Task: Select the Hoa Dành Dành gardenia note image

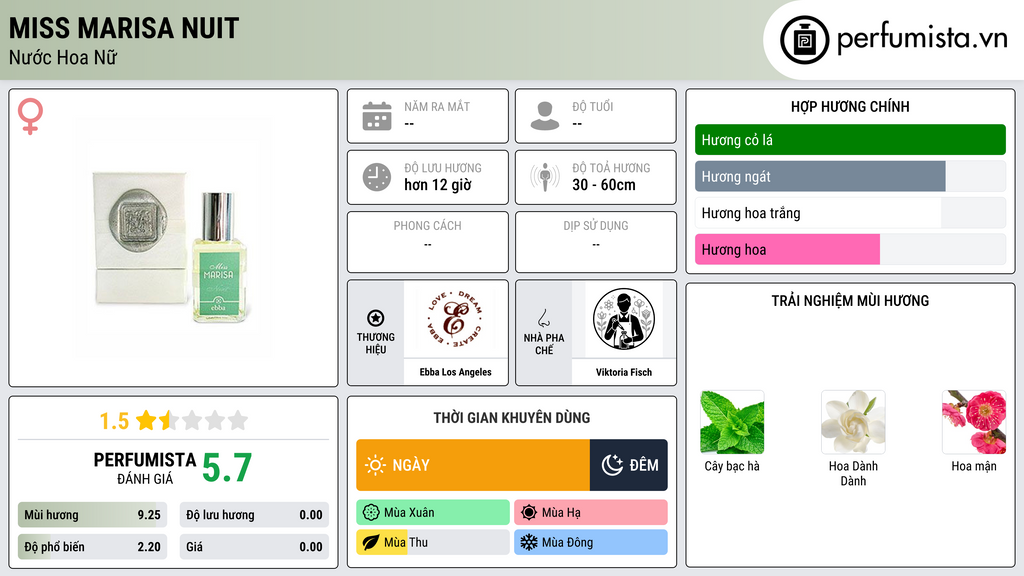Action: tap(853, 423)
